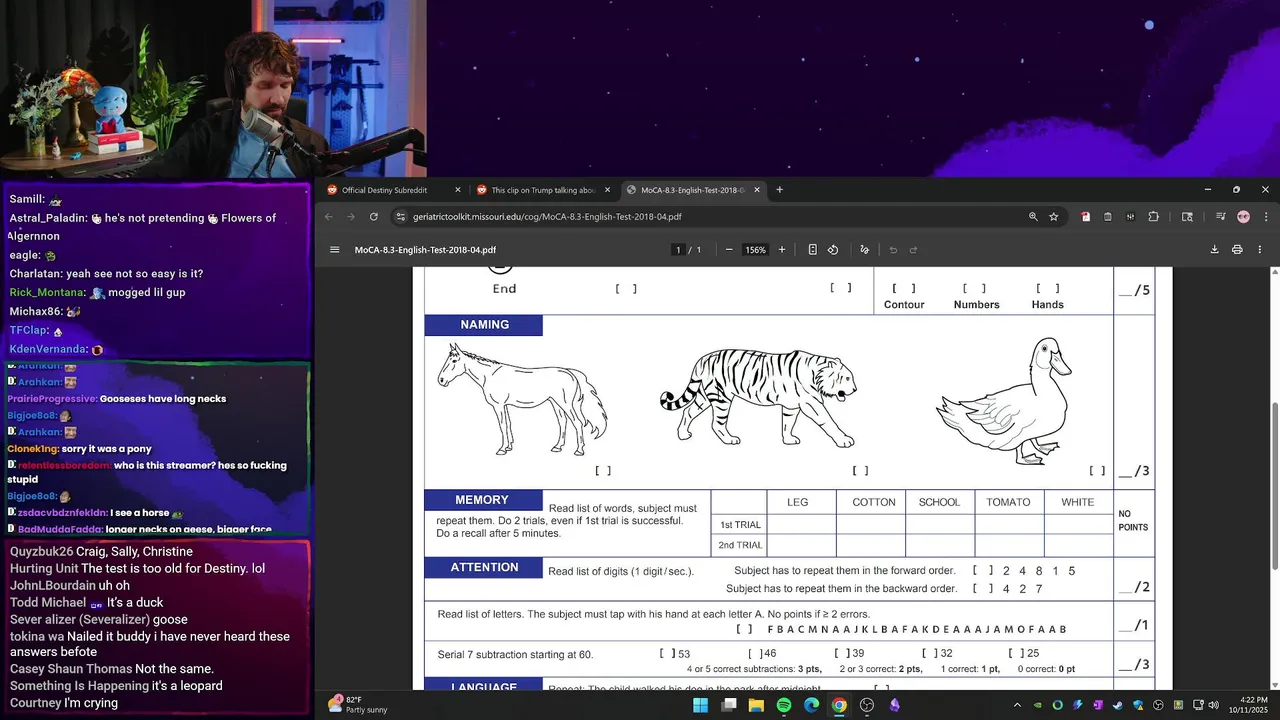The image size is (1280, 720).
Task: Check the Numbers bracket
Action: pyautogui.click(x=975, y=288)
